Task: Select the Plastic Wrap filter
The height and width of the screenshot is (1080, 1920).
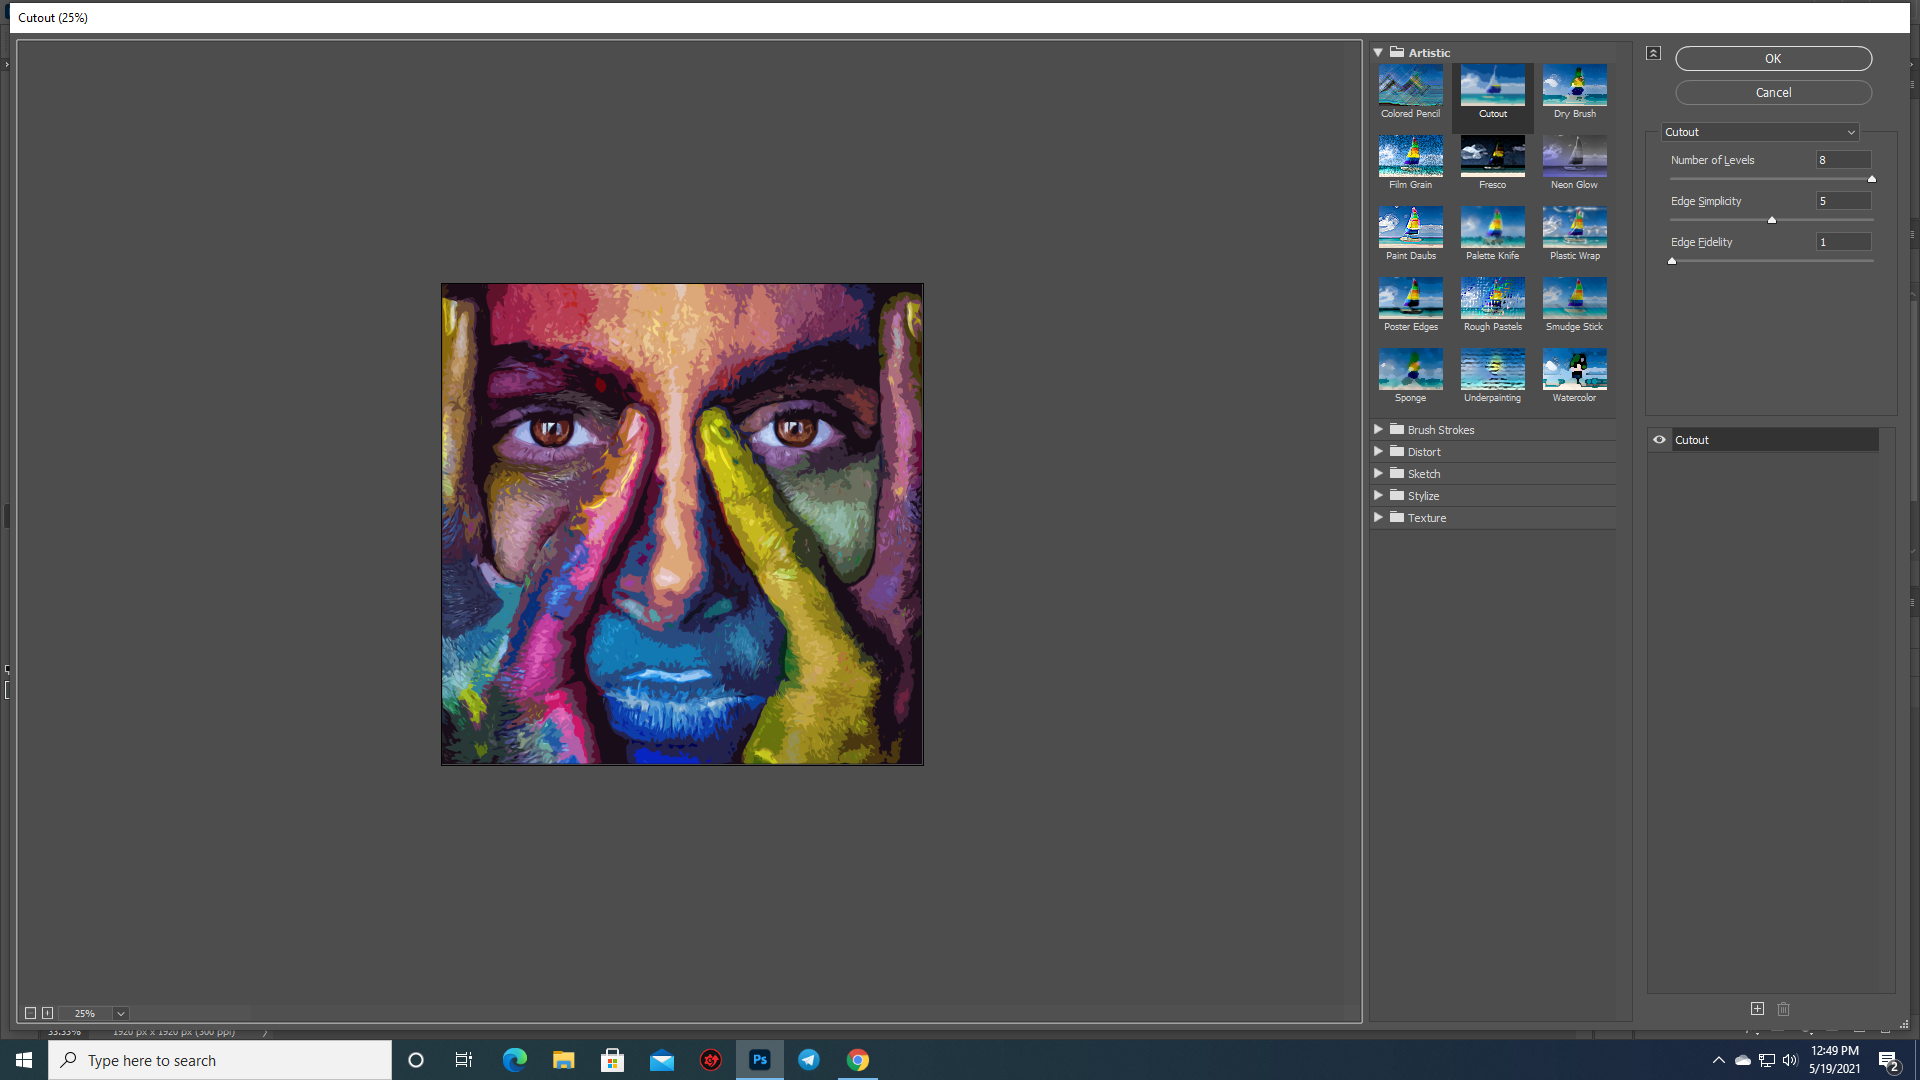Action: 1574,234
